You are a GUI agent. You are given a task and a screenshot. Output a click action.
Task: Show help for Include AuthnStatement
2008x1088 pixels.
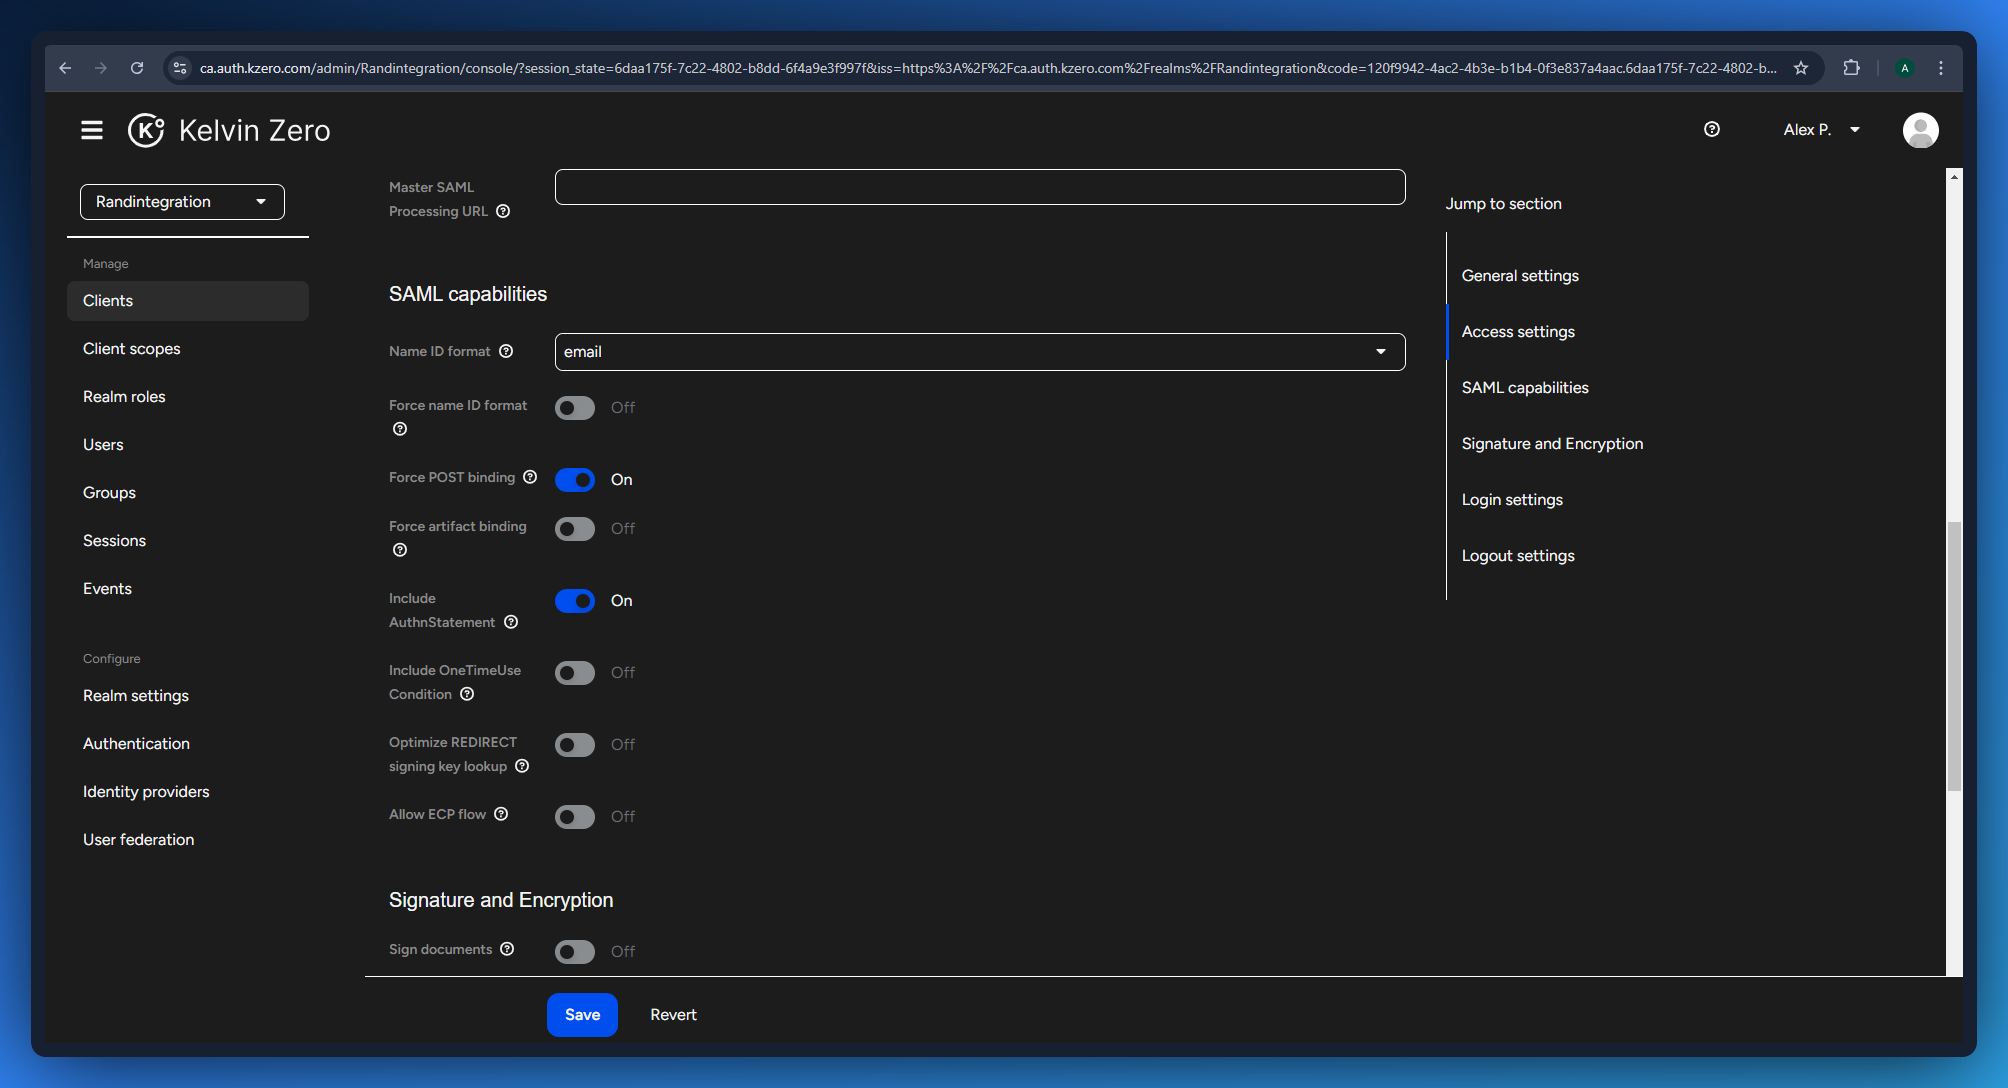tap(511, 622)
